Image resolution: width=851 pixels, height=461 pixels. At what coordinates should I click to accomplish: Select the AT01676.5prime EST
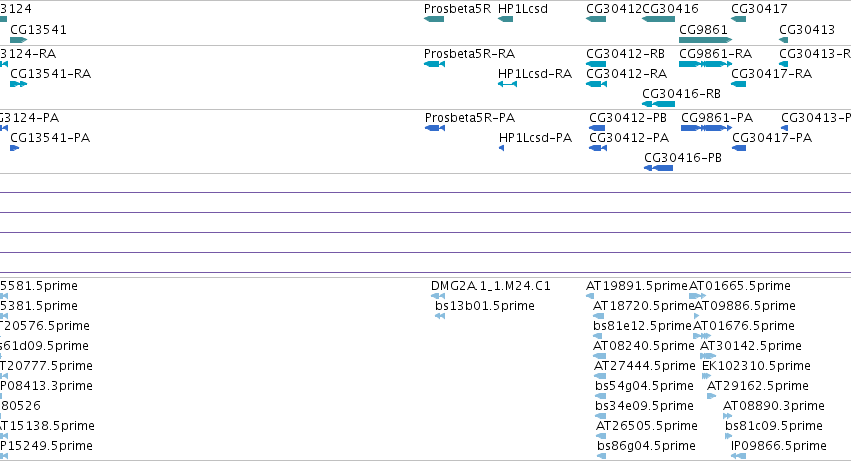click(x=702, y=336)
